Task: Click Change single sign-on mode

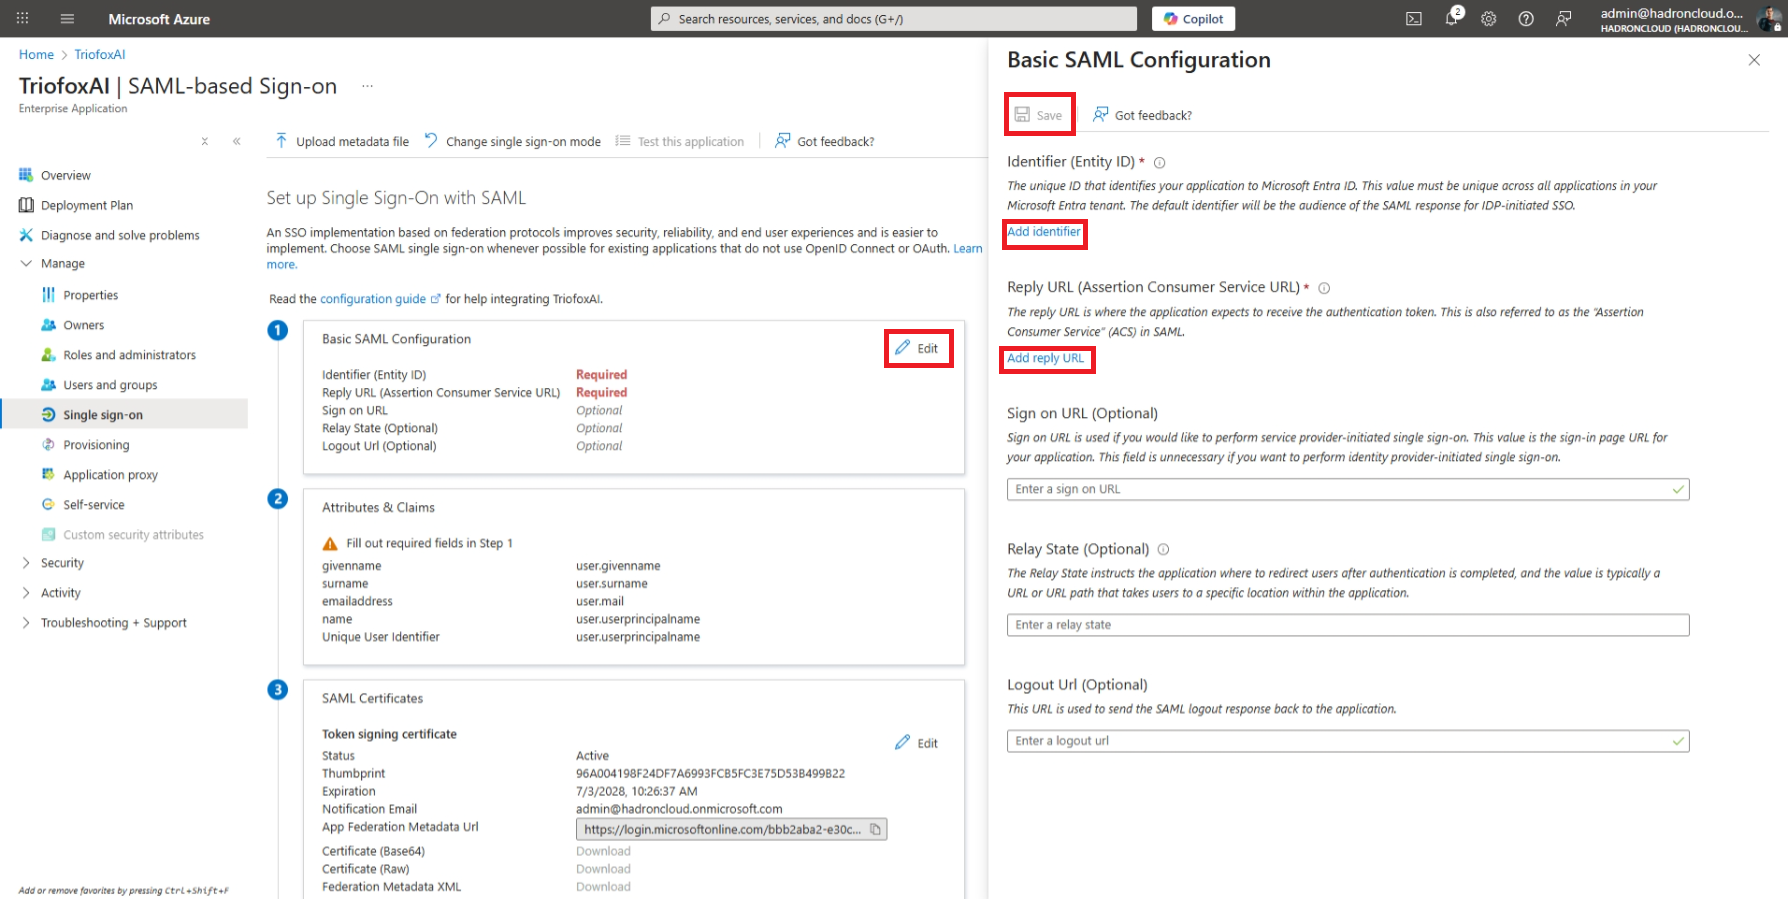Action: click(x=513, y=141)
